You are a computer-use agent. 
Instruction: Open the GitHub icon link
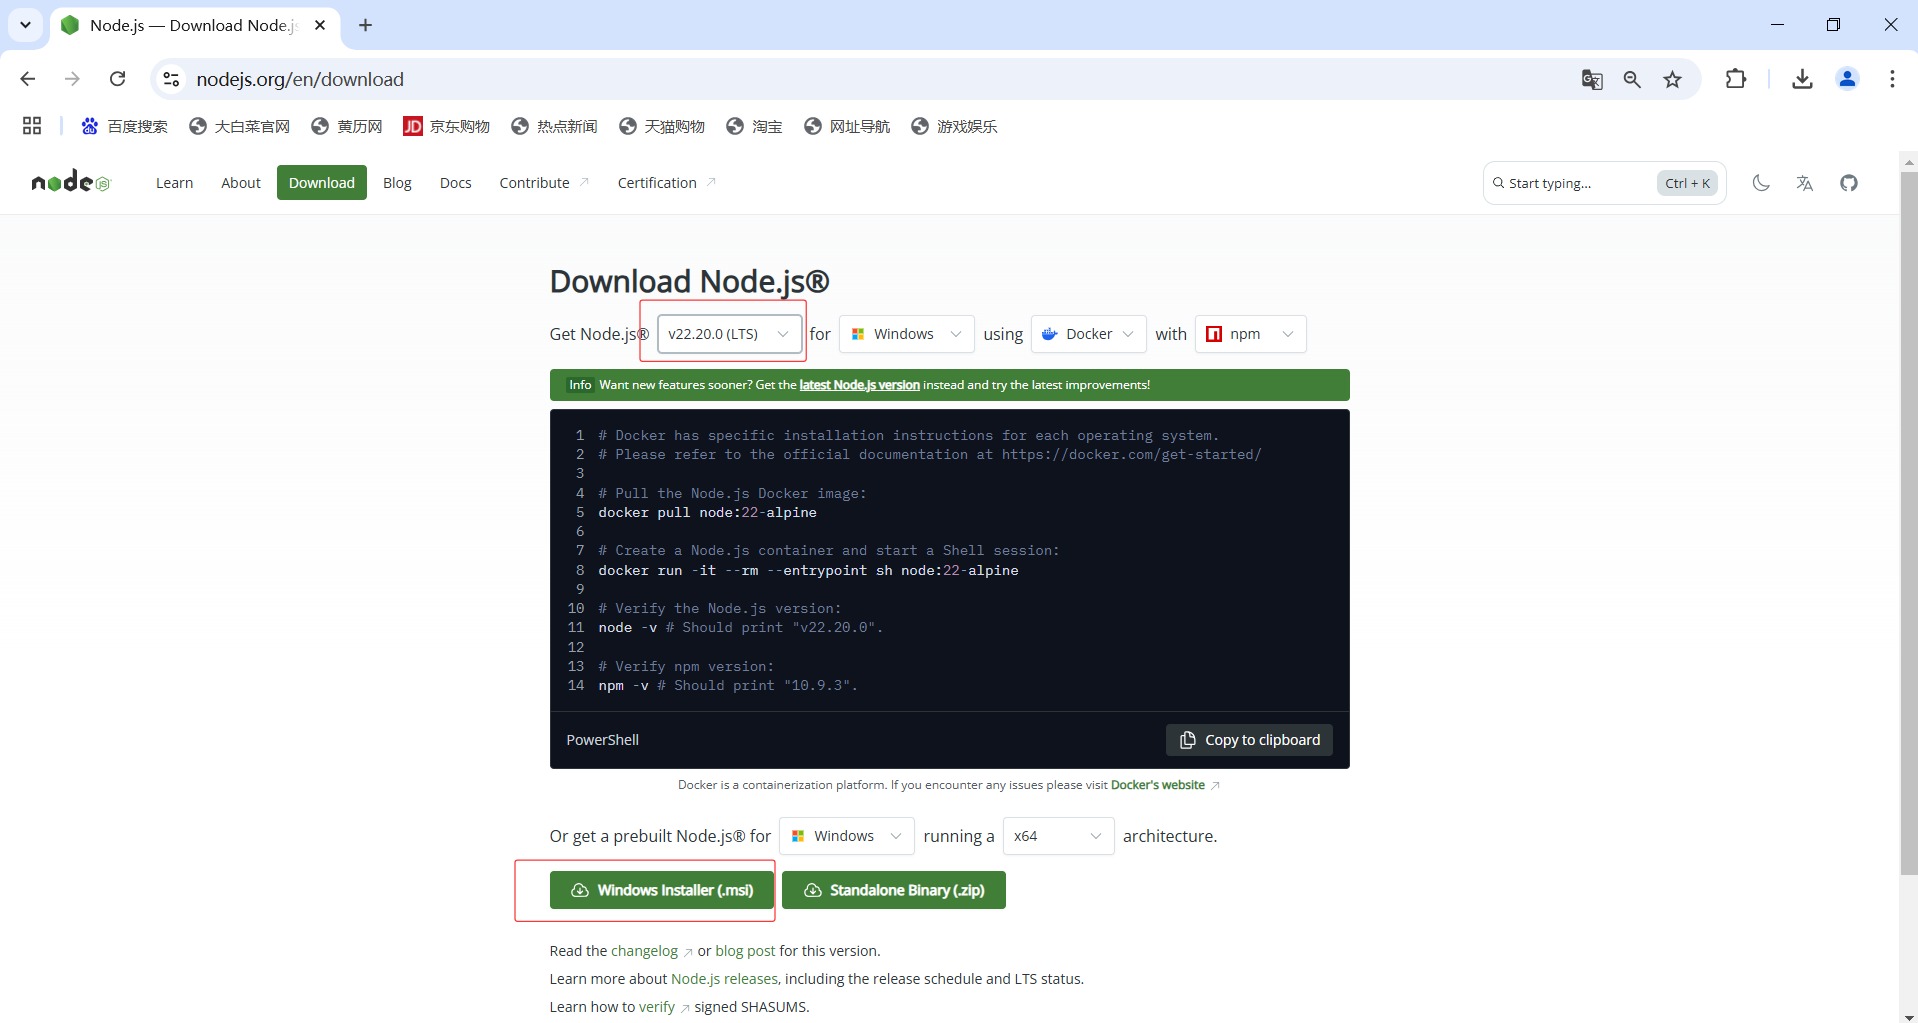[1849, 183]
